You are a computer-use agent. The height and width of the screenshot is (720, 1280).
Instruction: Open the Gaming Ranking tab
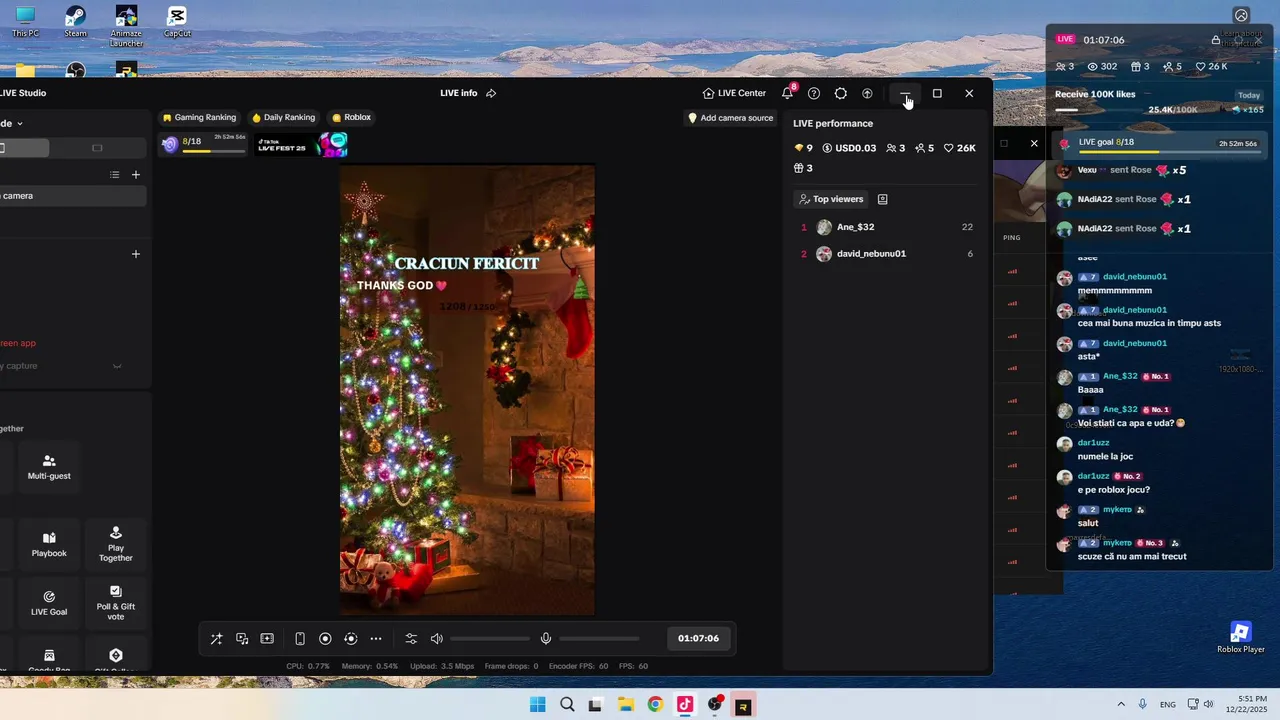pyautogui.click(x=199, y=117)
